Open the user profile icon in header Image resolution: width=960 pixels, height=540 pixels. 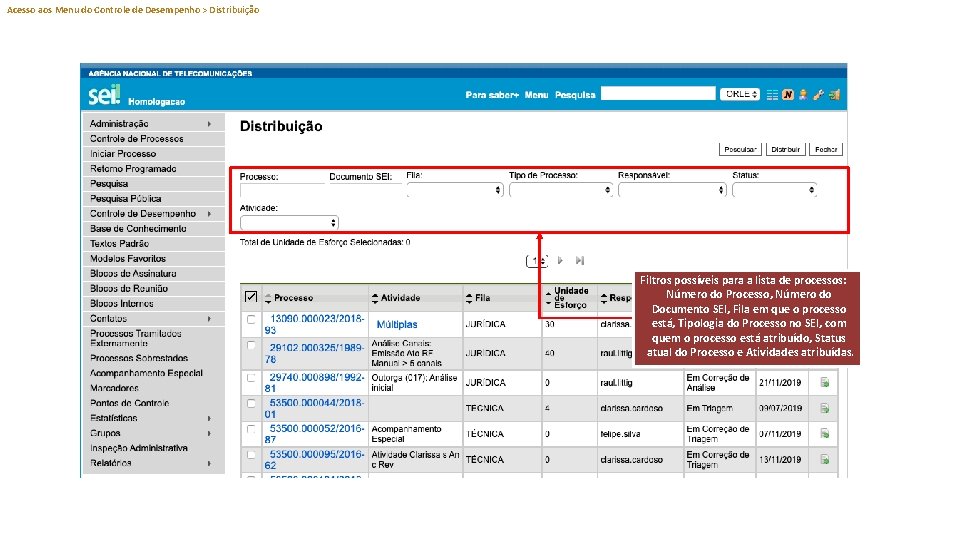point(803,95)
